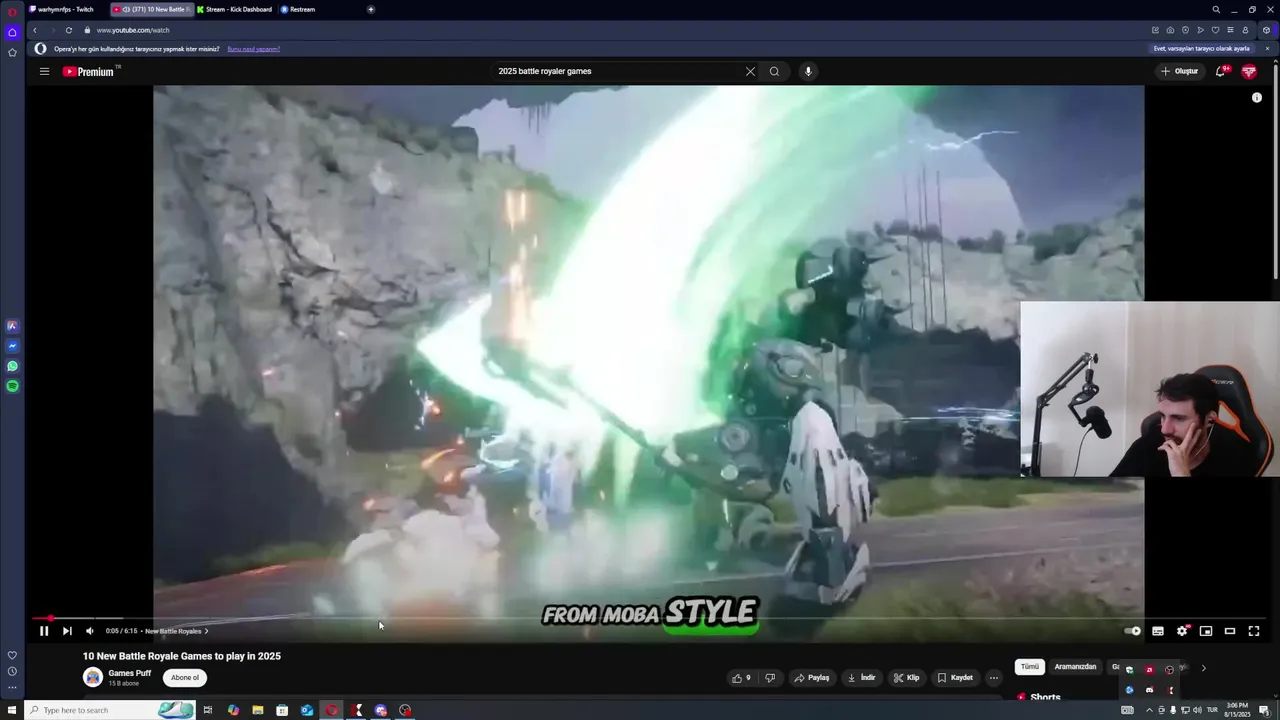
Task: Open the Oluştur create menu
Action: (x=1179, y=71)
